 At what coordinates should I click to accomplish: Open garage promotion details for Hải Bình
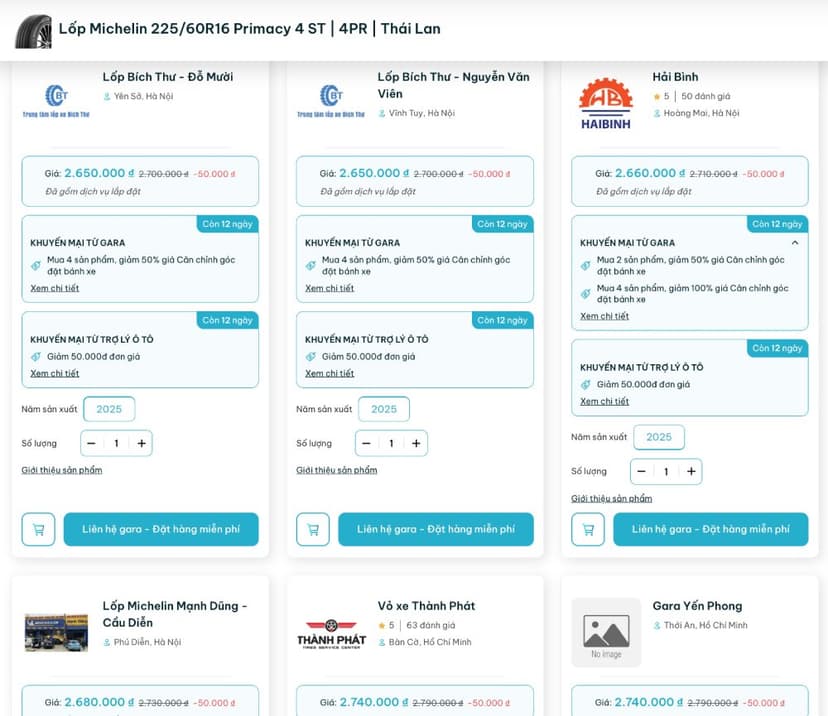[x=605, y=316]
